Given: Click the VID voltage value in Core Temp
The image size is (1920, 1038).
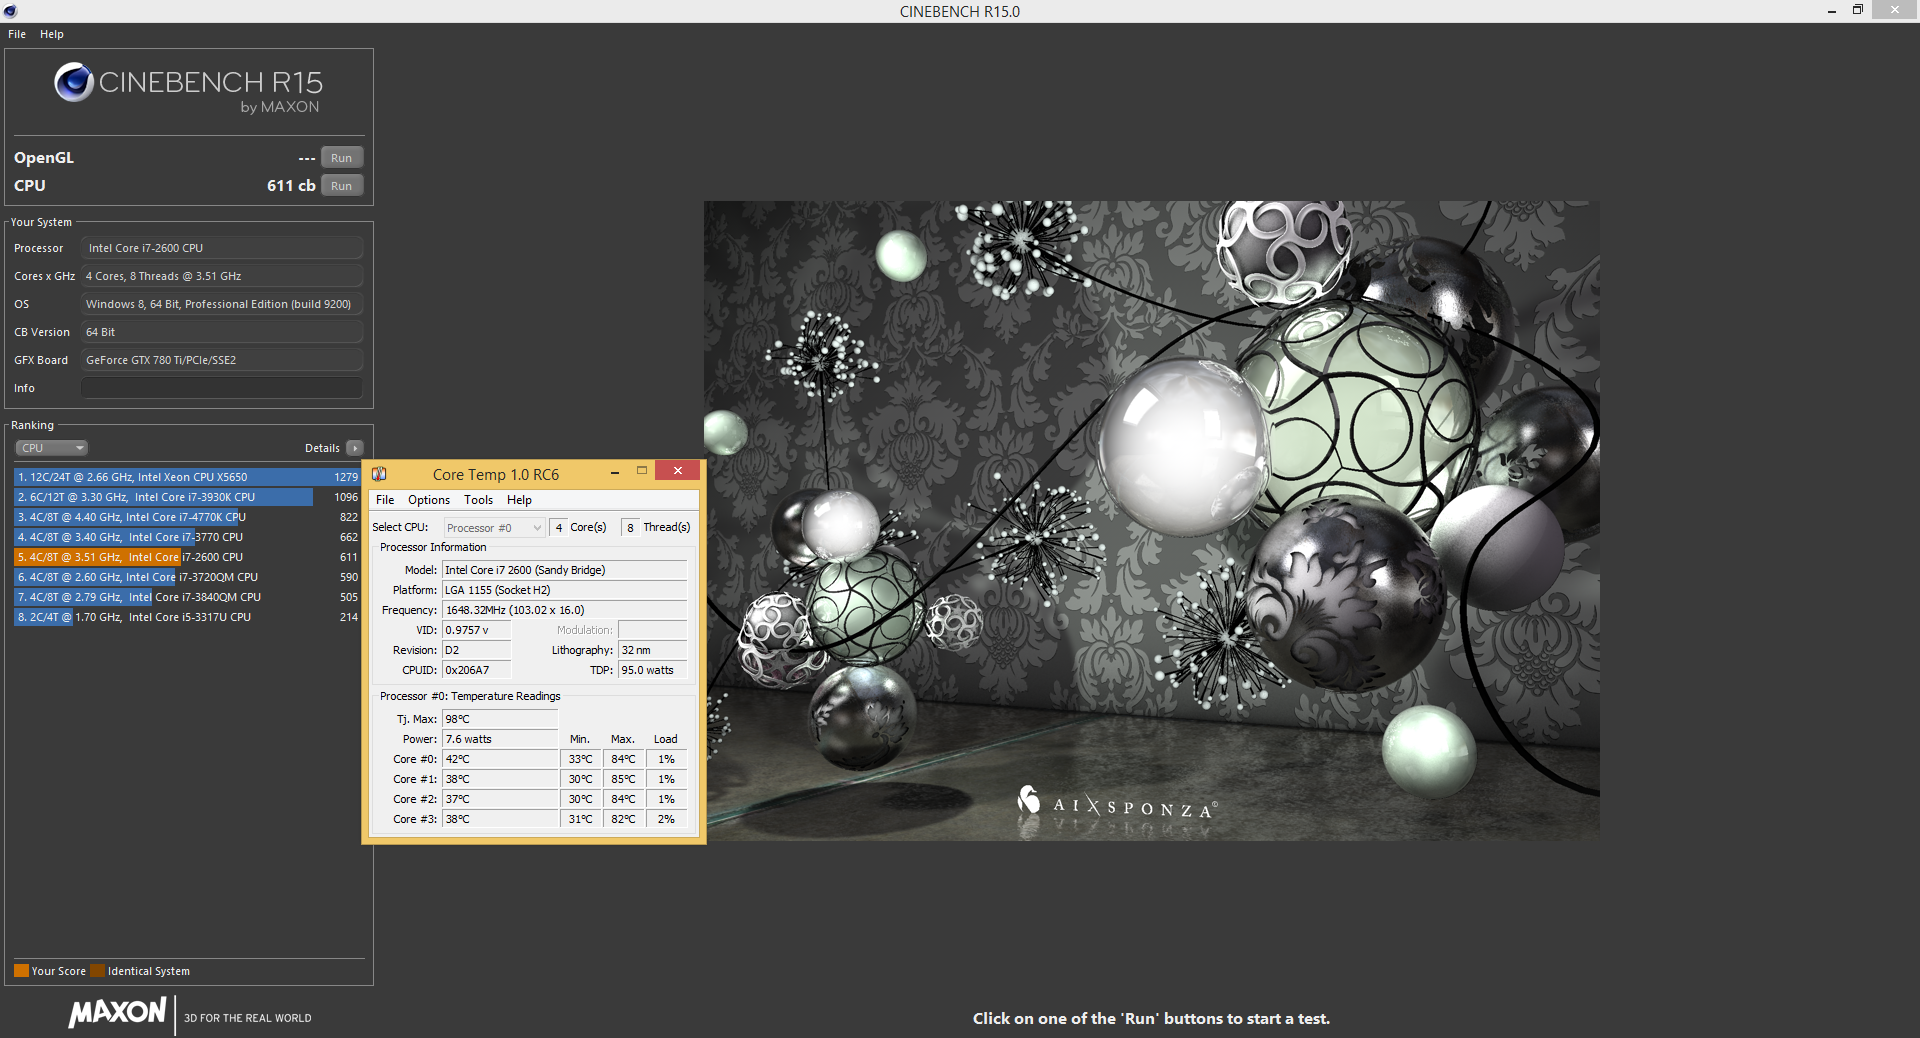Looking at the screenshot, I should (477, 630).
